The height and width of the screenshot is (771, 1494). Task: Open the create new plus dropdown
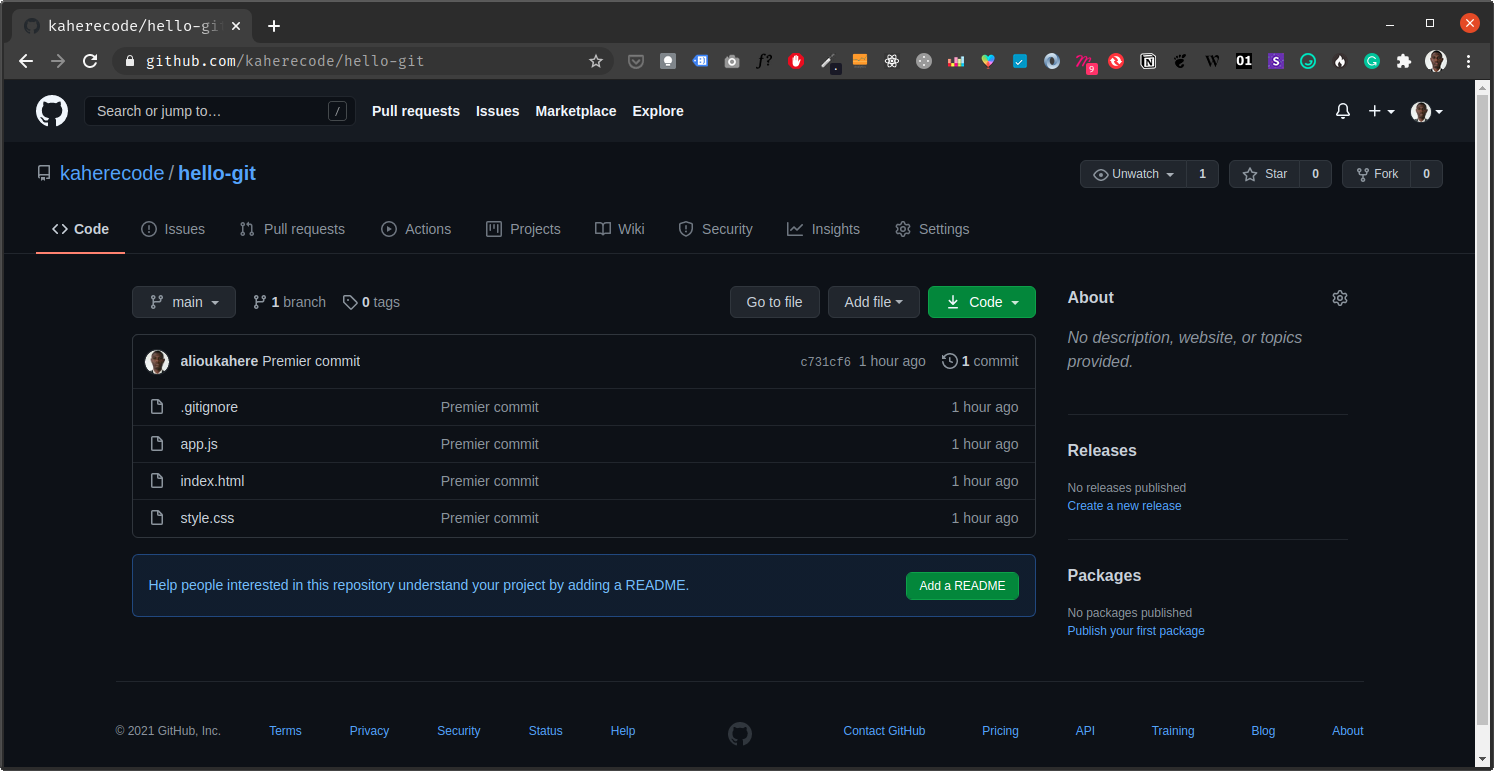[1380, 111]
